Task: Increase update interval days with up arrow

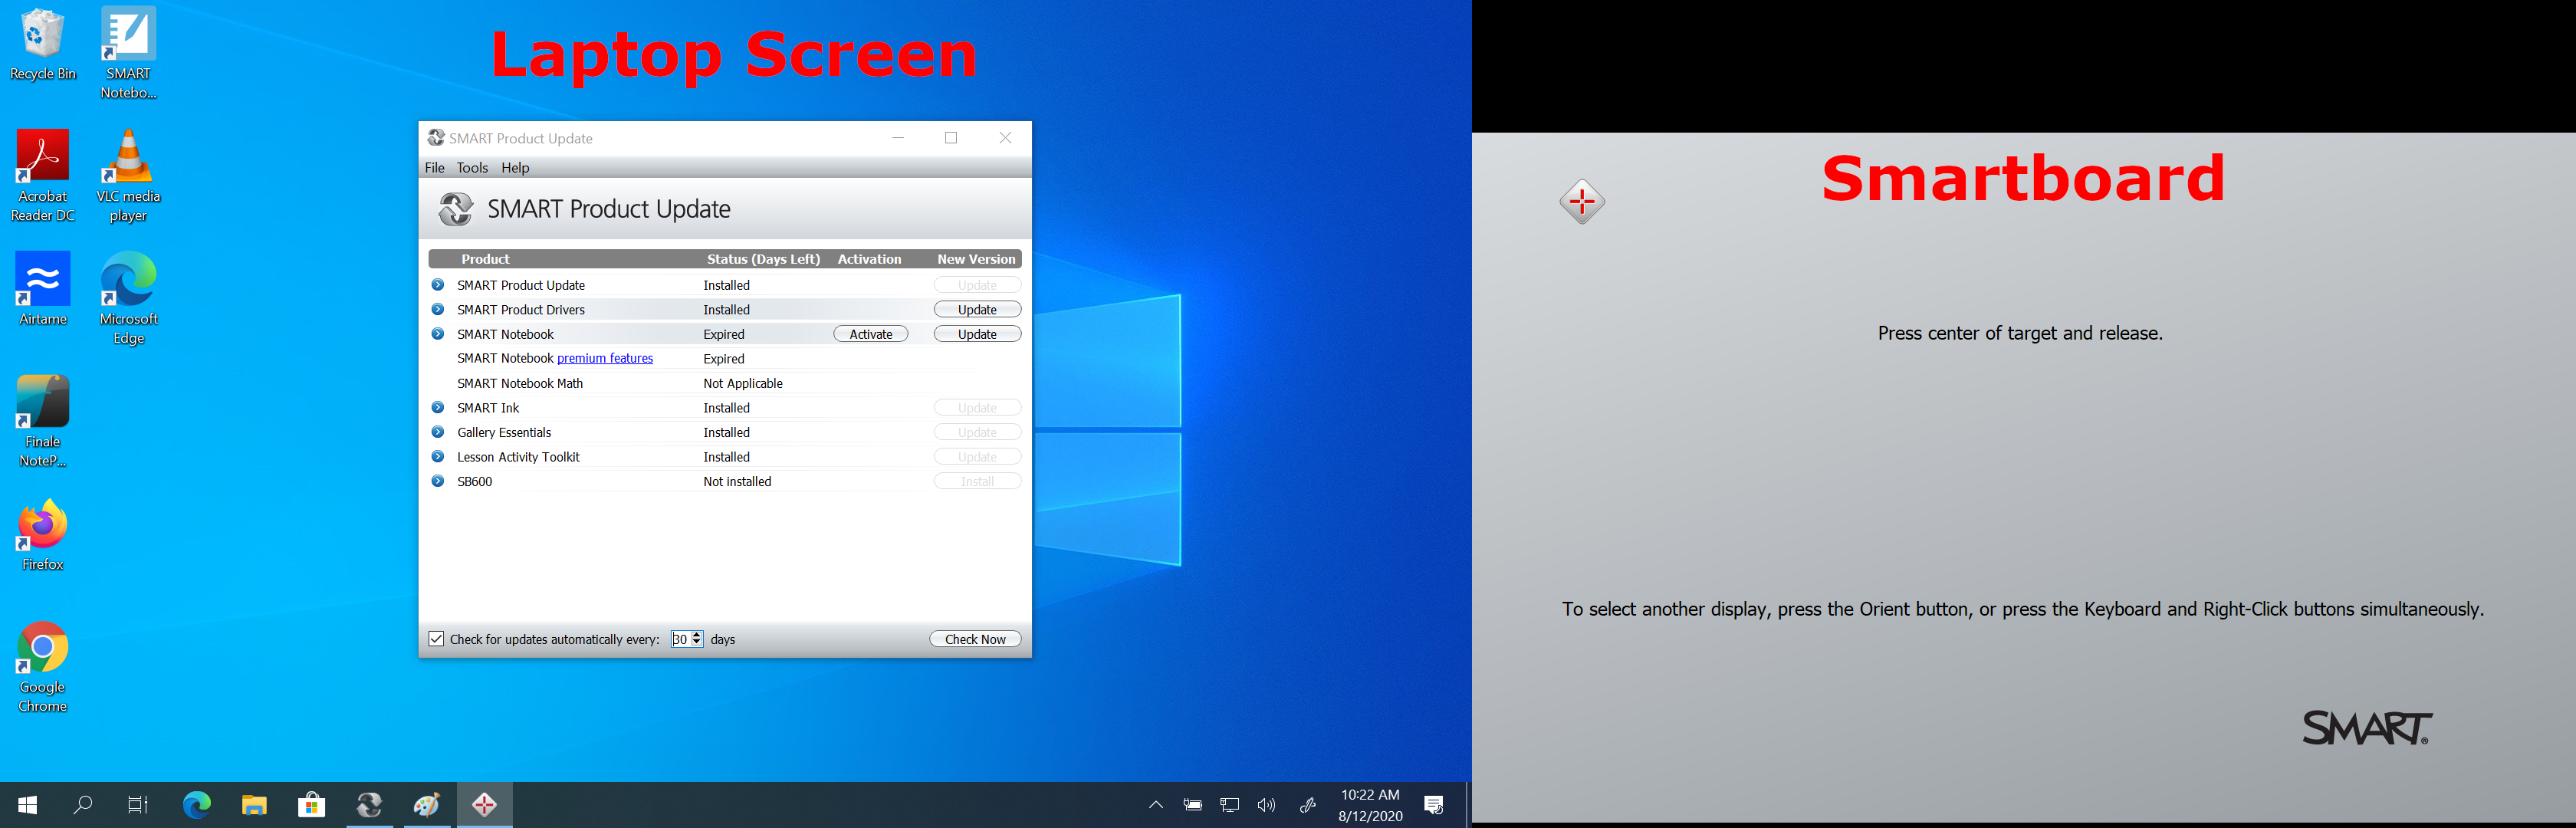Action: tap(697, 635)
